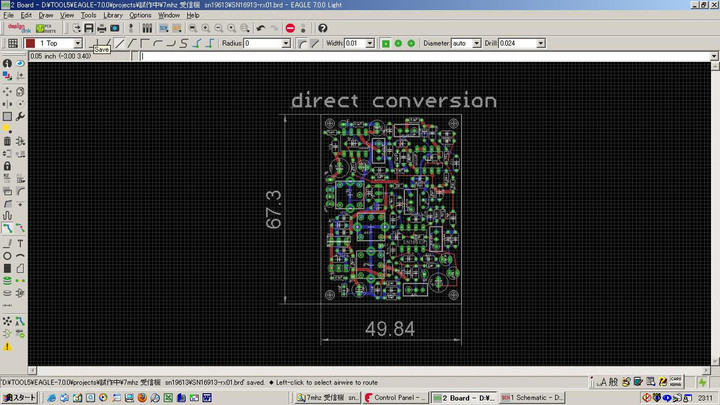Click the red Stop command icon

click(290, 28)
